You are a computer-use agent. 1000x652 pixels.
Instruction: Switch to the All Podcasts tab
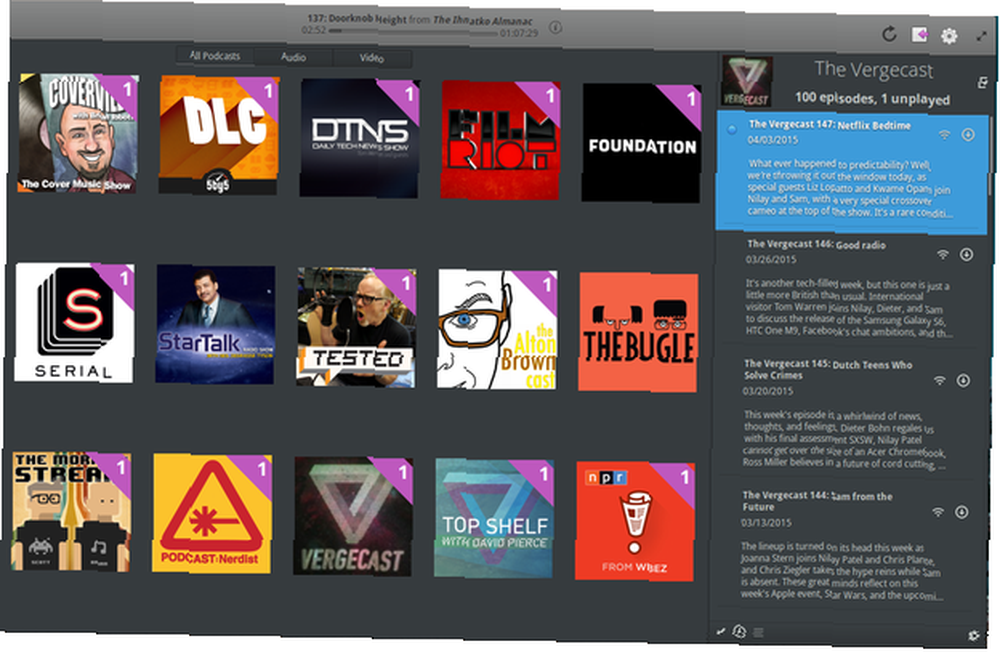[x=215, y=56]
